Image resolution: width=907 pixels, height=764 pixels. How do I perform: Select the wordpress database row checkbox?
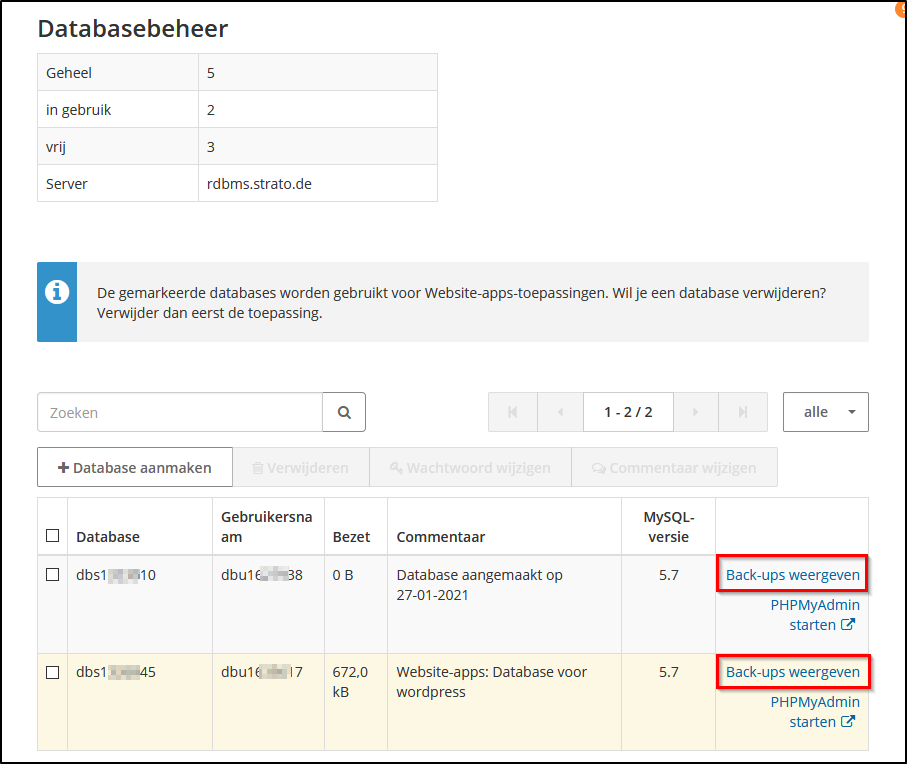pyautogui.click(x=53, y=672)
